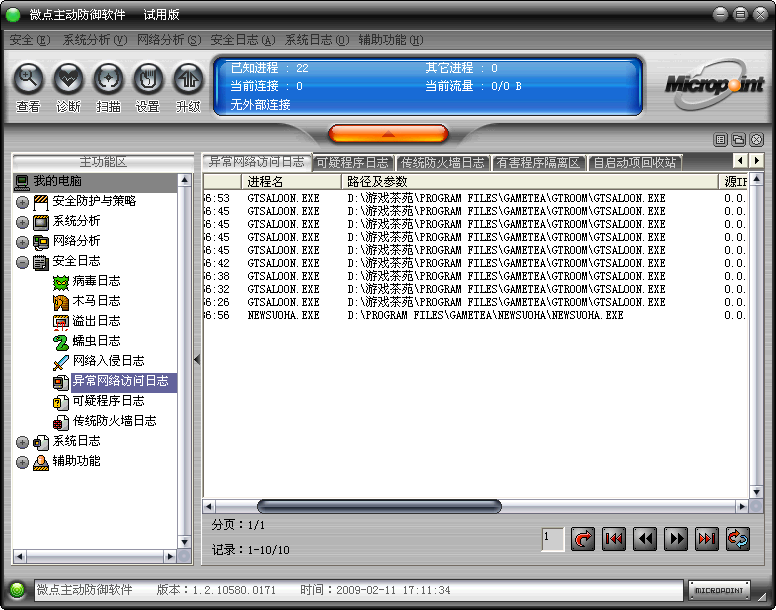Click the MICROPOINT status bar button
The height and width of the screenshot is (610, 776).
pyautogui.click(x=719, y=590)
